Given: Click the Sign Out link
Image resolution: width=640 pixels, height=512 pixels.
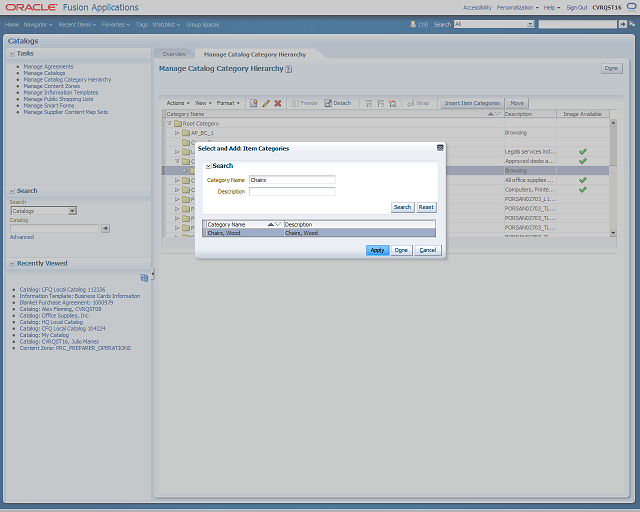Looking at the screenshot, I should [577, 7].
